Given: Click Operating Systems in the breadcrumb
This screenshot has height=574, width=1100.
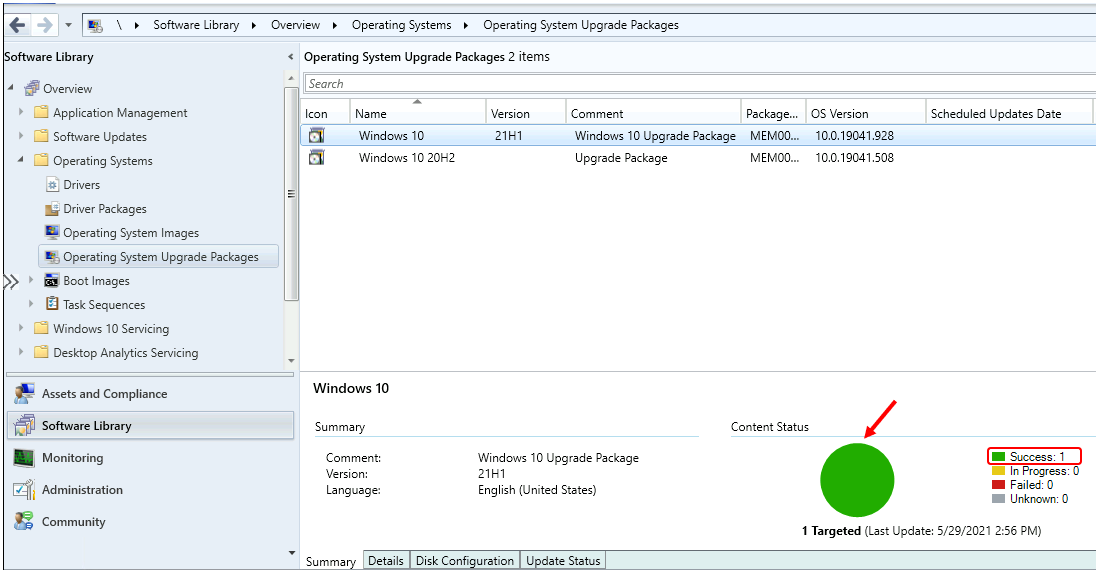Looking at the screenshot, I should pos(401,25).
